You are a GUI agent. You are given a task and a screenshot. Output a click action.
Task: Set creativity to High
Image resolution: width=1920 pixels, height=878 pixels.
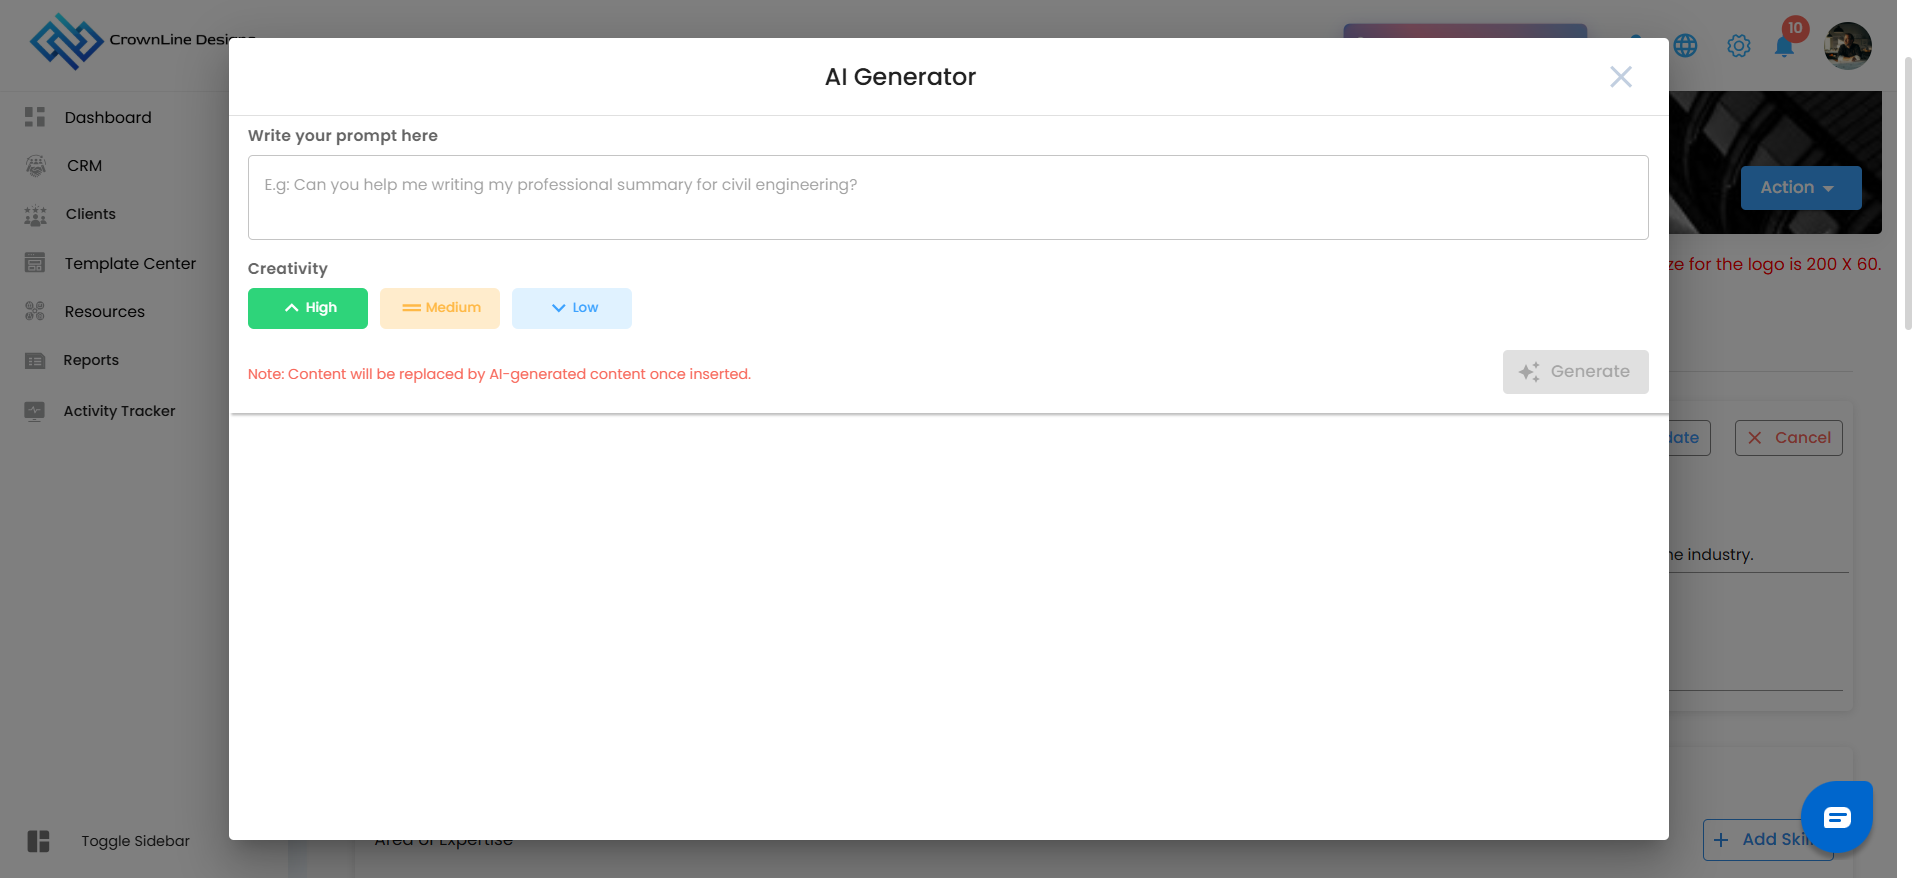click(x=308, y=308)
